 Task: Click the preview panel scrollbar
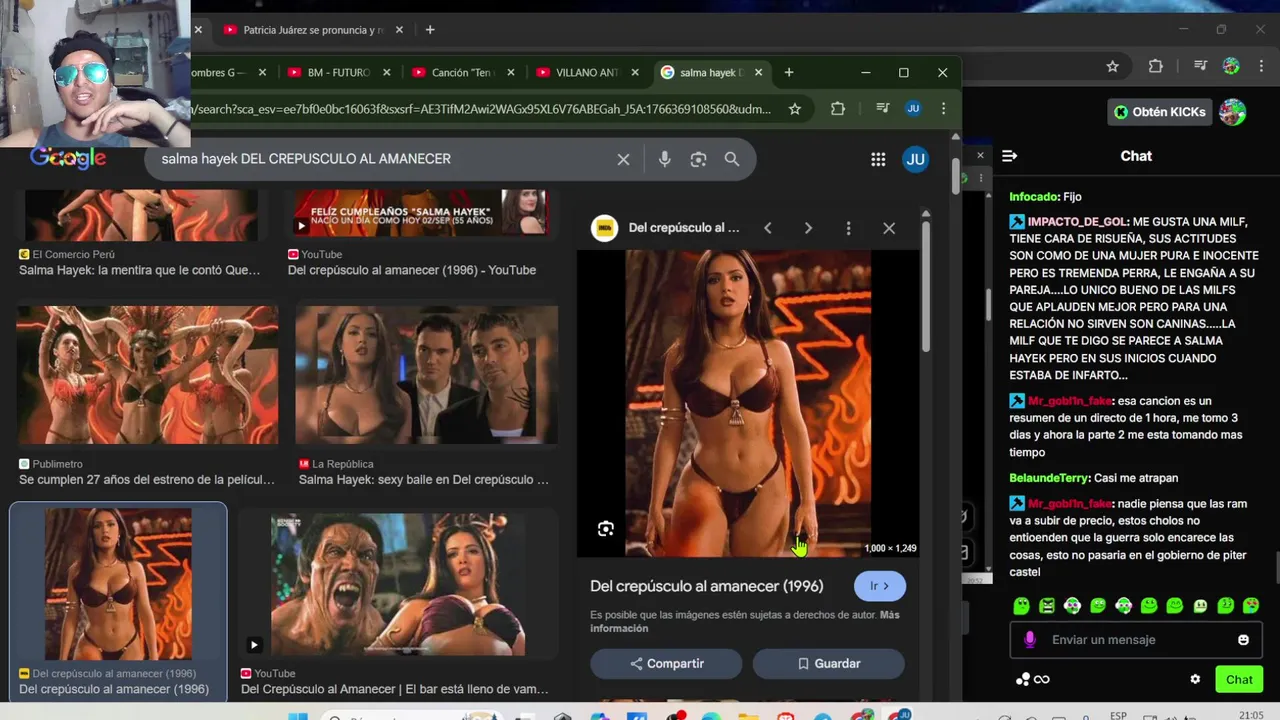[925, 285]
